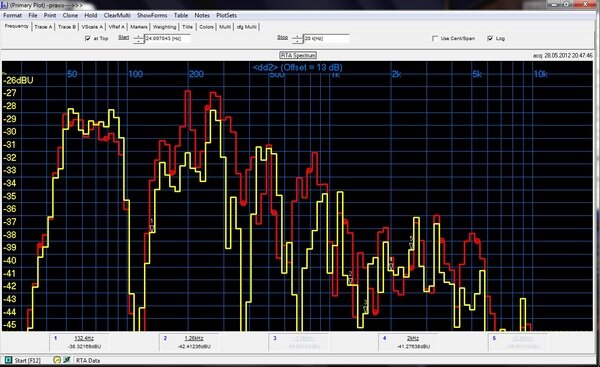Open the Format menu
The width and height of the screenshot is (600, 367).
pos(12,15)
